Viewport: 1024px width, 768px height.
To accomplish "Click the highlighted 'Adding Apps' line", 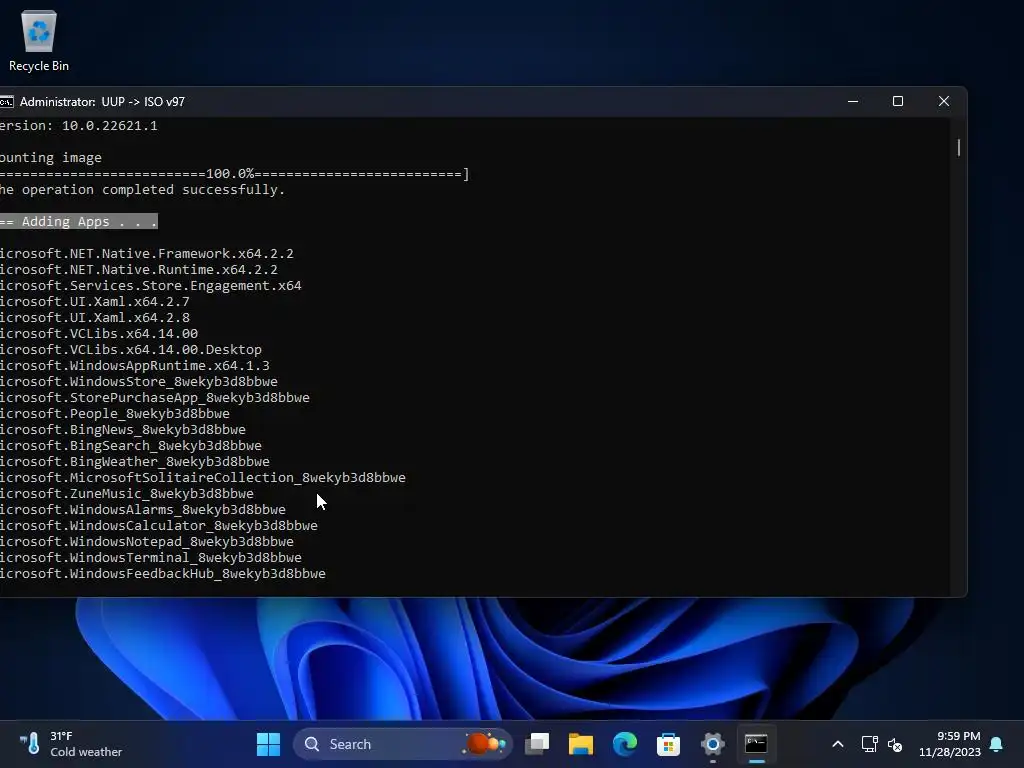I will (x=79, y=221).
